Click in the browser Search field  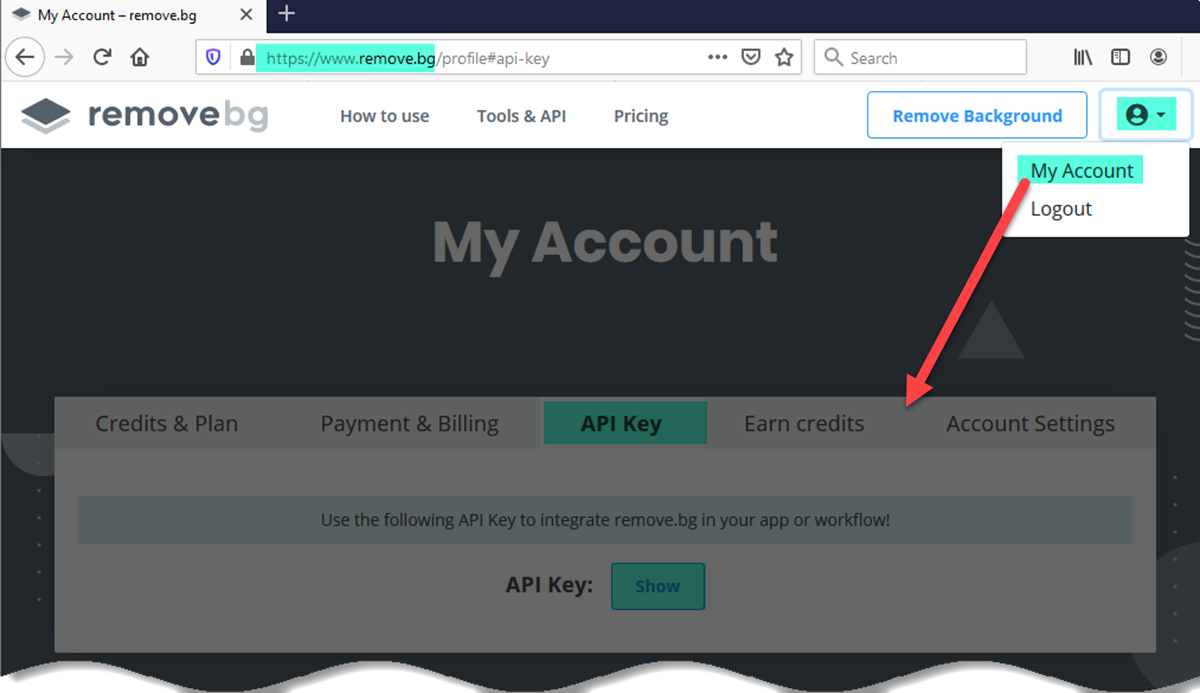(x=920, y=58)
